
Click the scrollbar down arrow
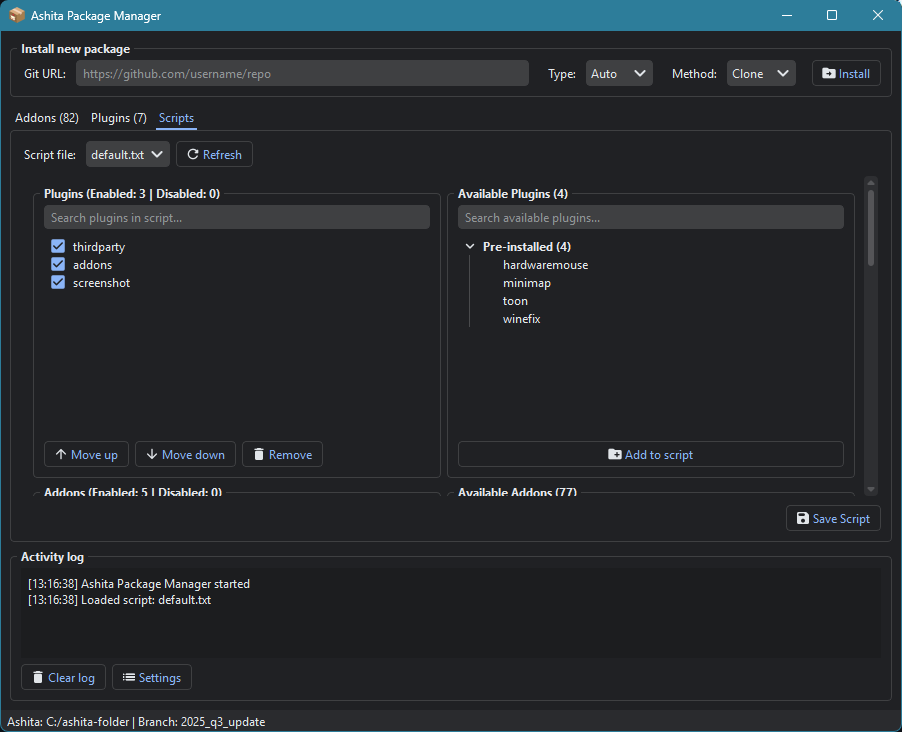pyautogui.click(x=871, y=490)
